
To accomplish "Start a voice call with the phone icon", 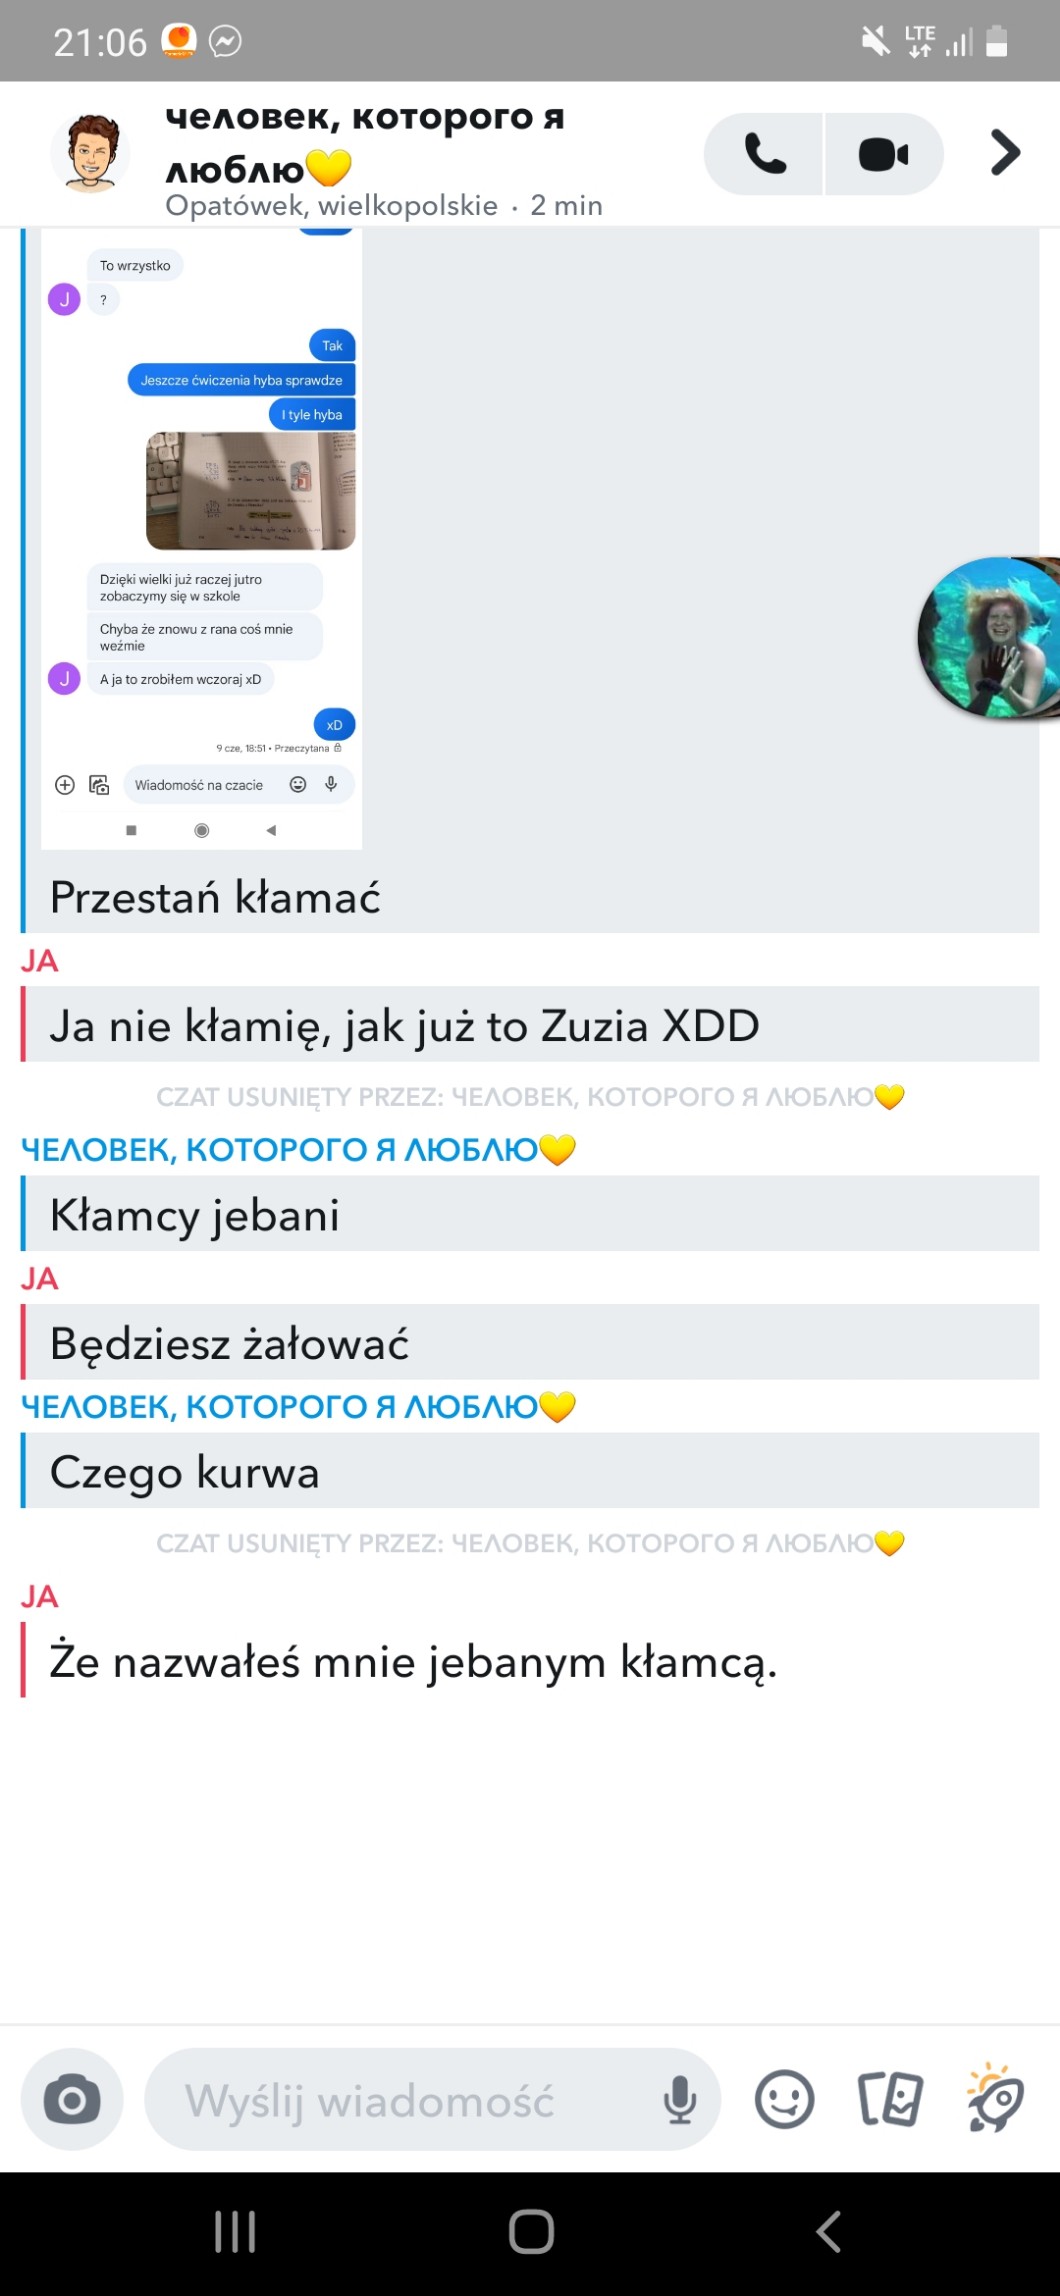I will (765, 154).
